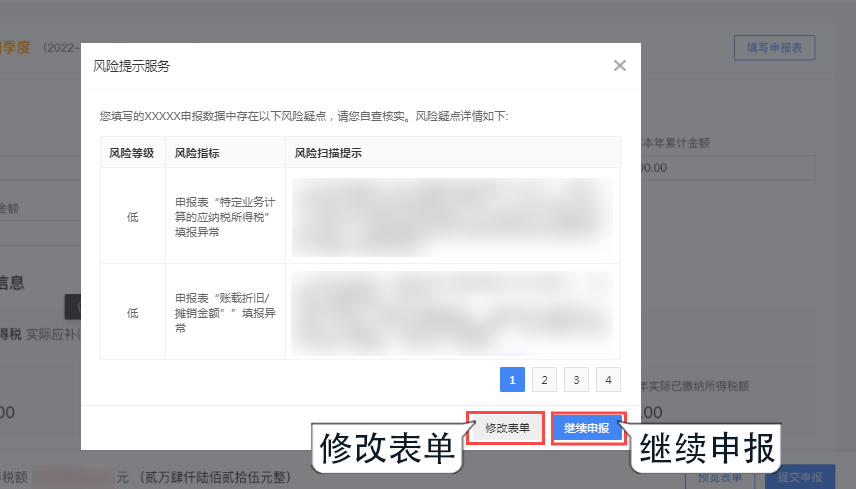Jump to page 4 of risk results
856x489 pixels.
click(x=608, y=380)
